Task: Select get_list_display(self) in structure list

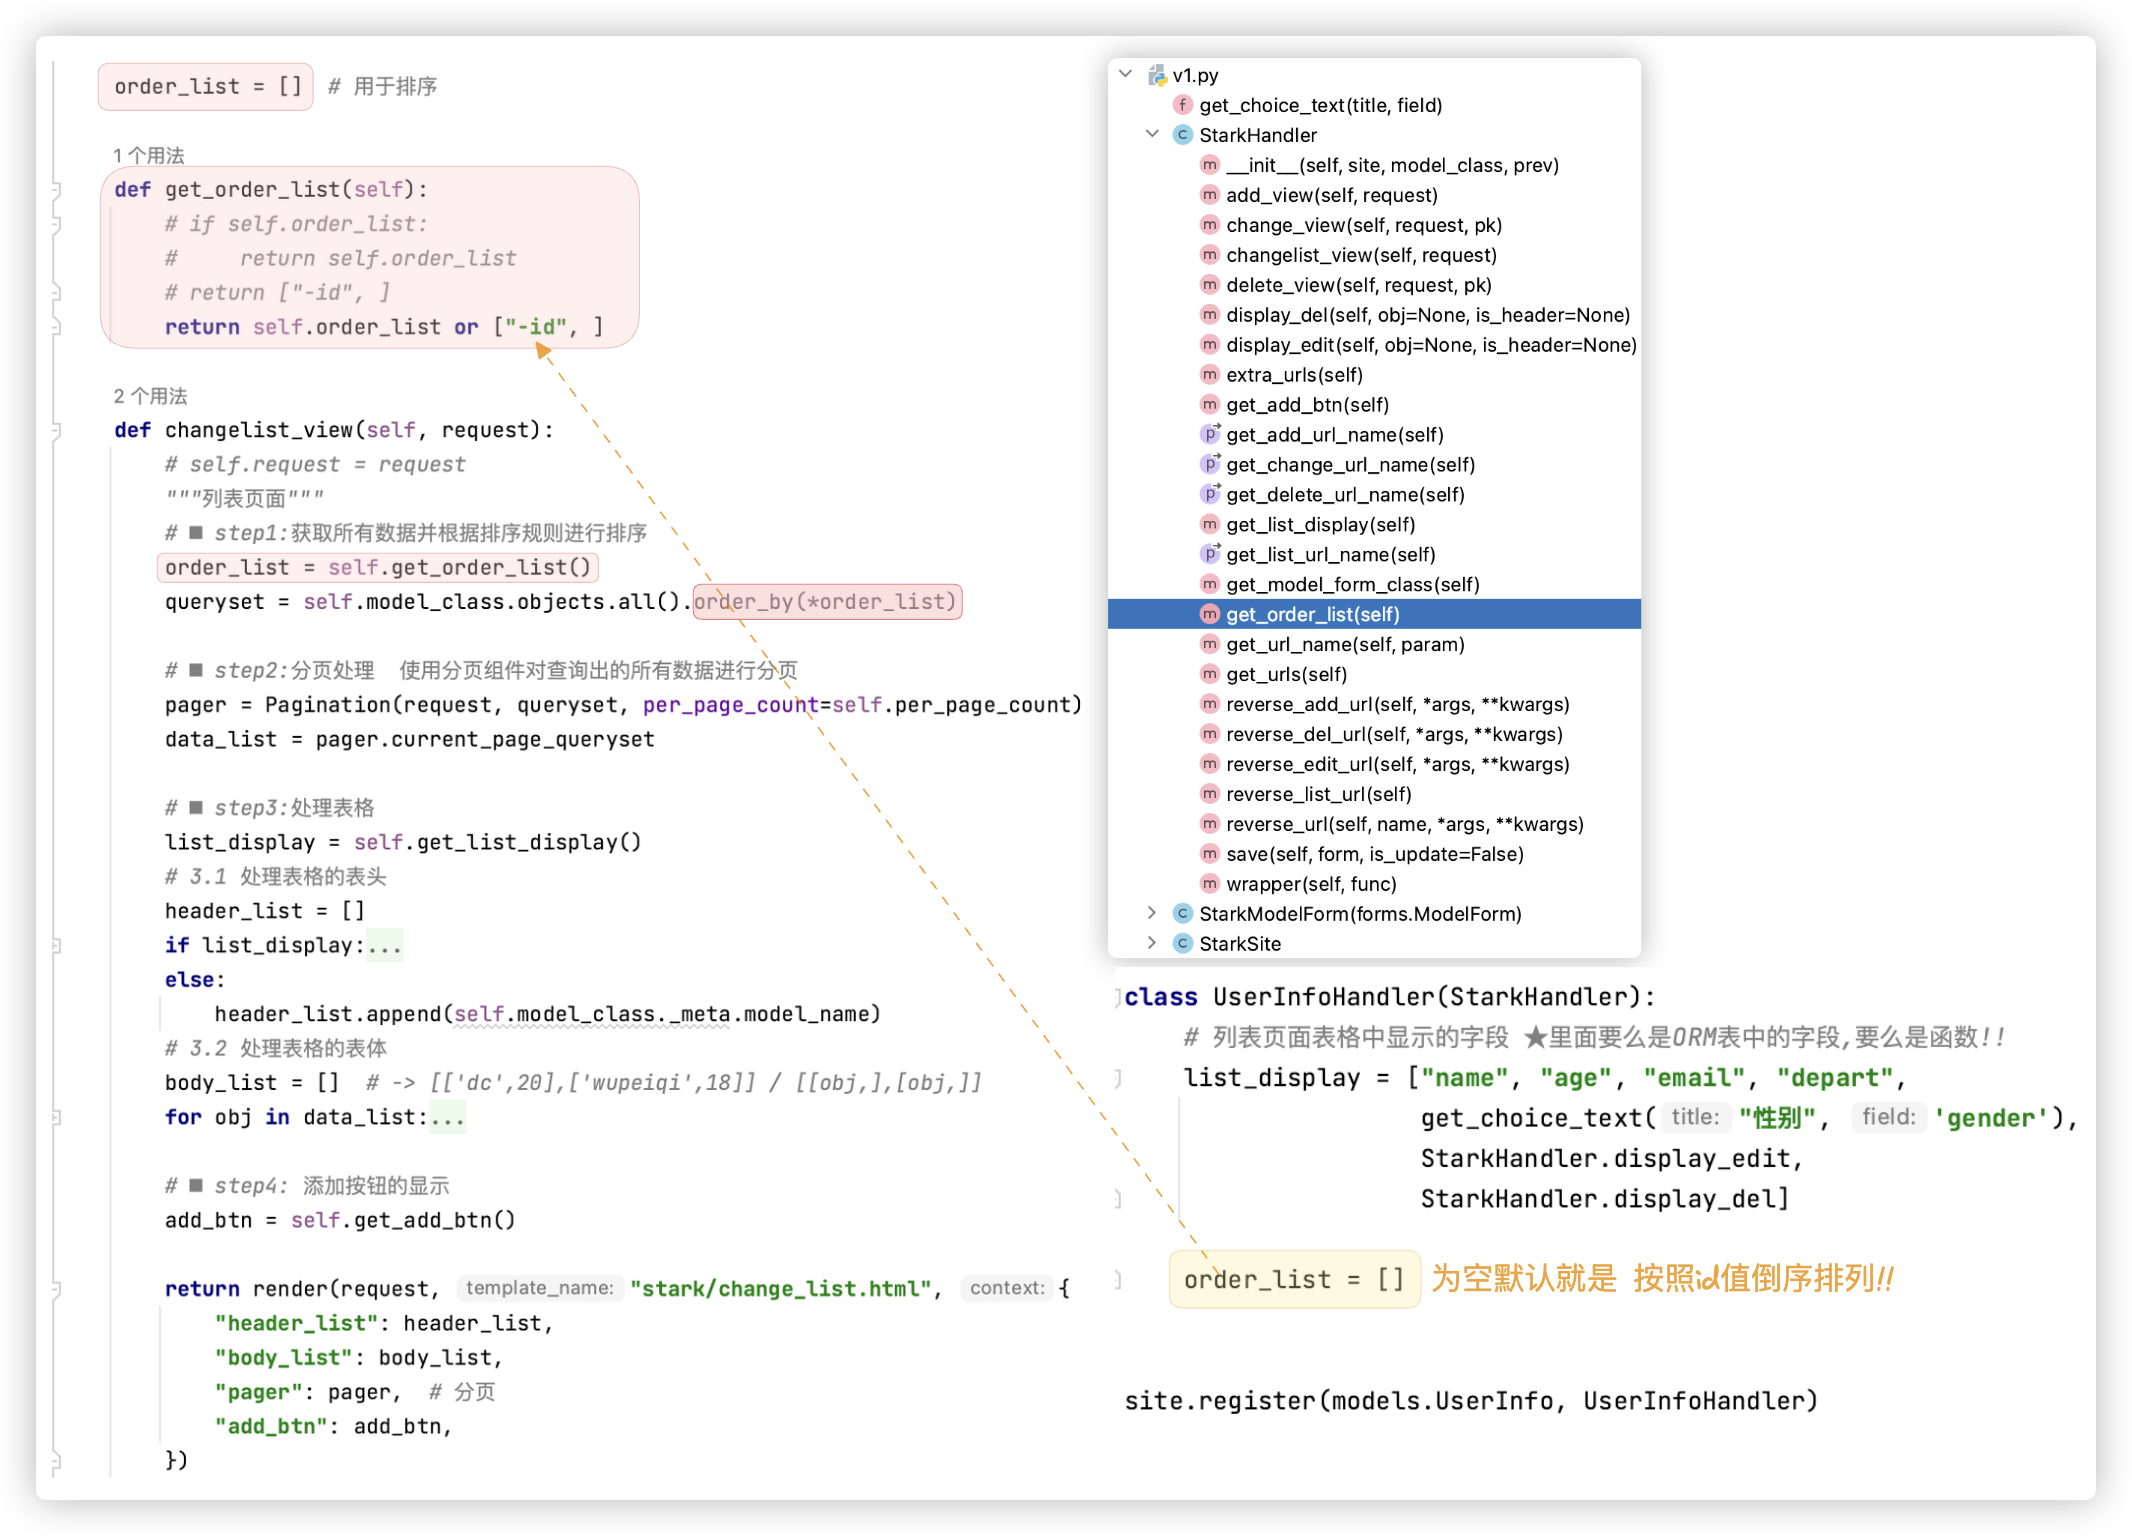Action: tap(1320, 524)
